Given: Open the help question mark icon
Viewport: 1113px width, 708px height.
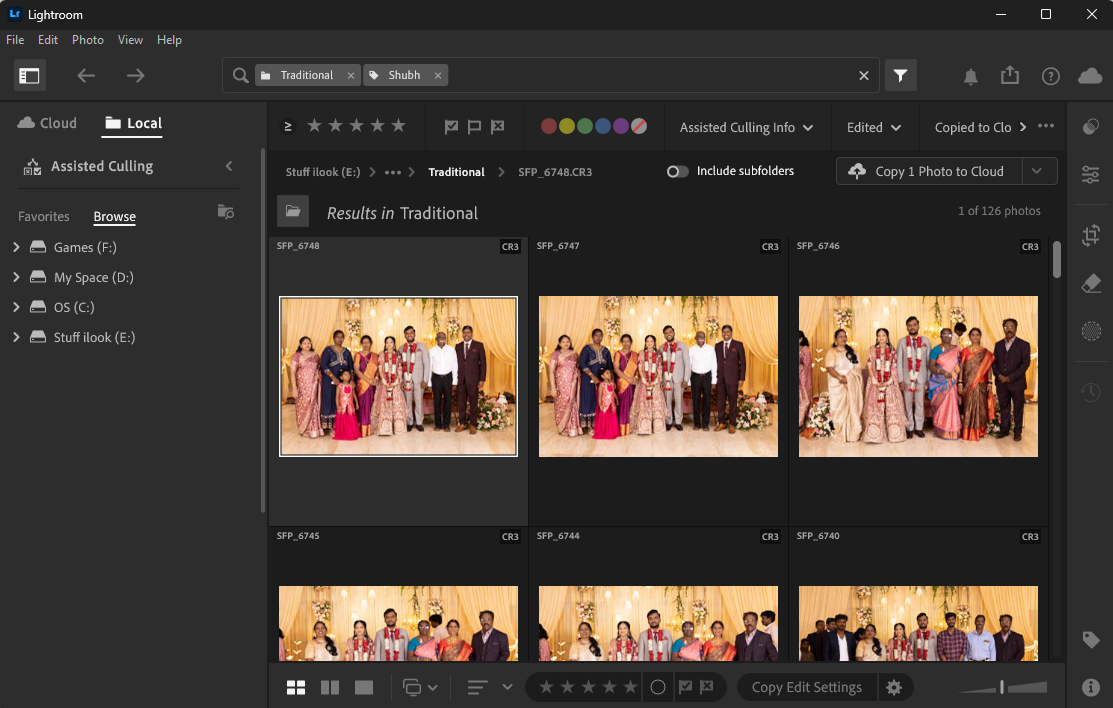Looking at the screenshot, I should pyautogui.click(x=1051, y=76).
